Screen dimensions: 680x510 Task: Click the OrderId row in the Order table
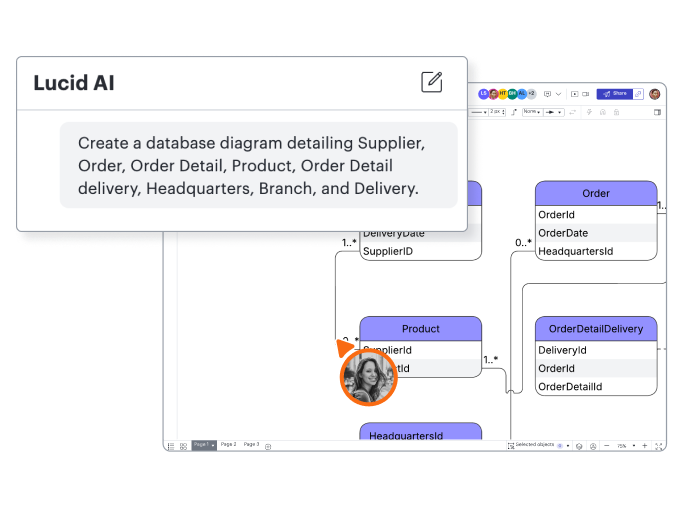coord(596,215)
